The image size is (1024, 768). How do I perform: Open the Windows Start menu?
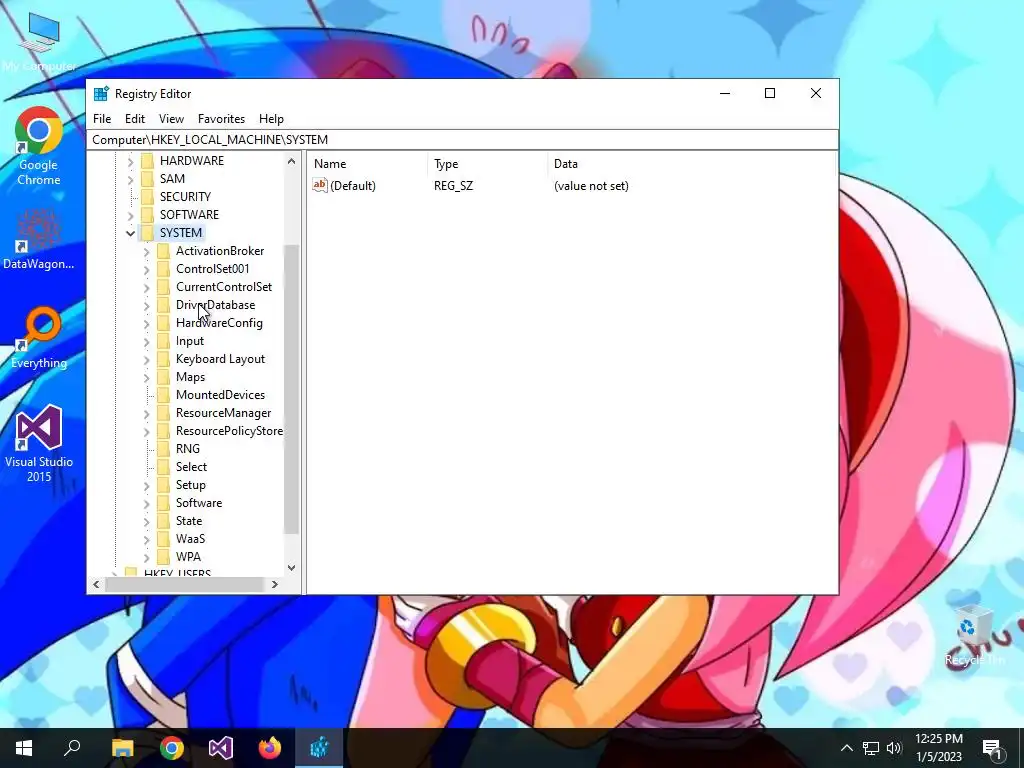click(24, 748)
